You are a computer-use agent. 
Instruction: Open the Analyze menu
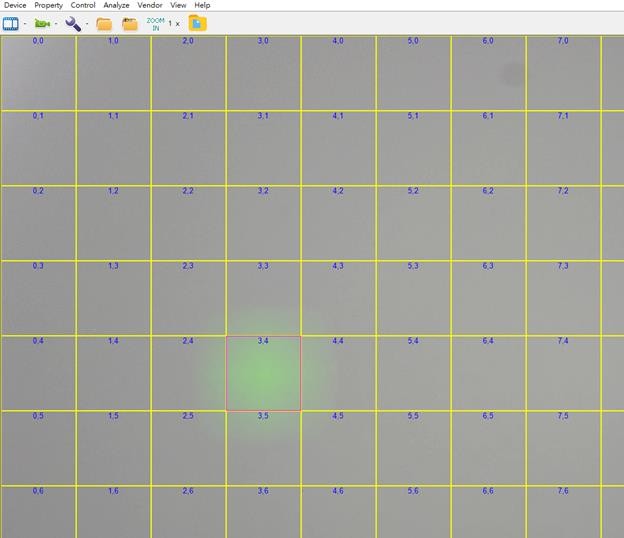116,6
